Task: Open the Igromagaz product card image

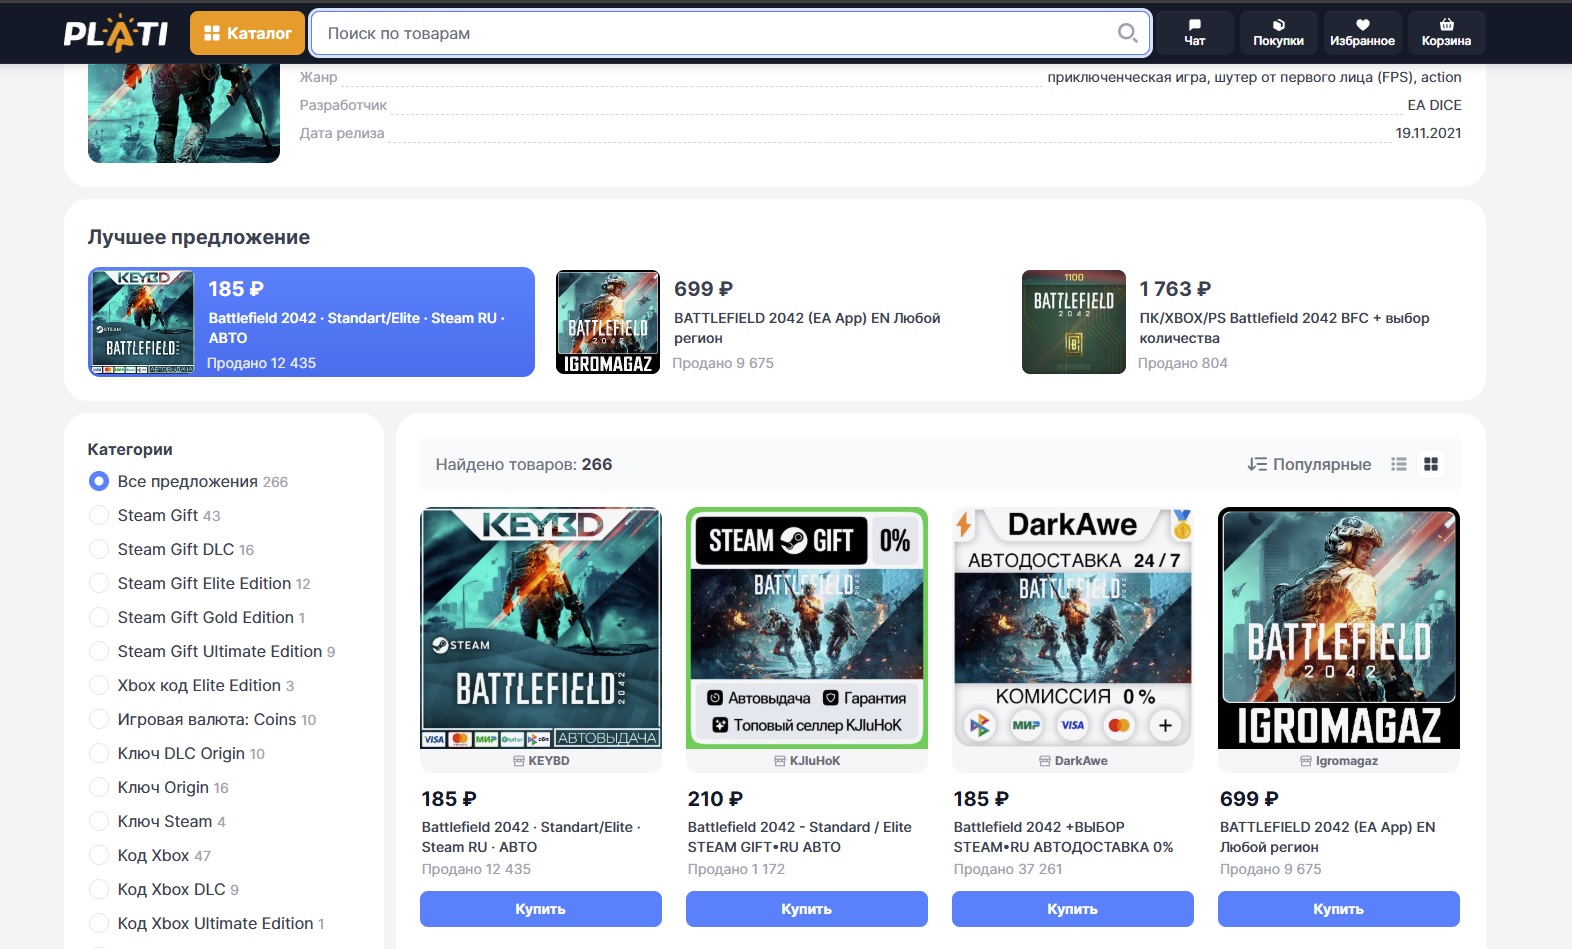Action: (1339, 628)
